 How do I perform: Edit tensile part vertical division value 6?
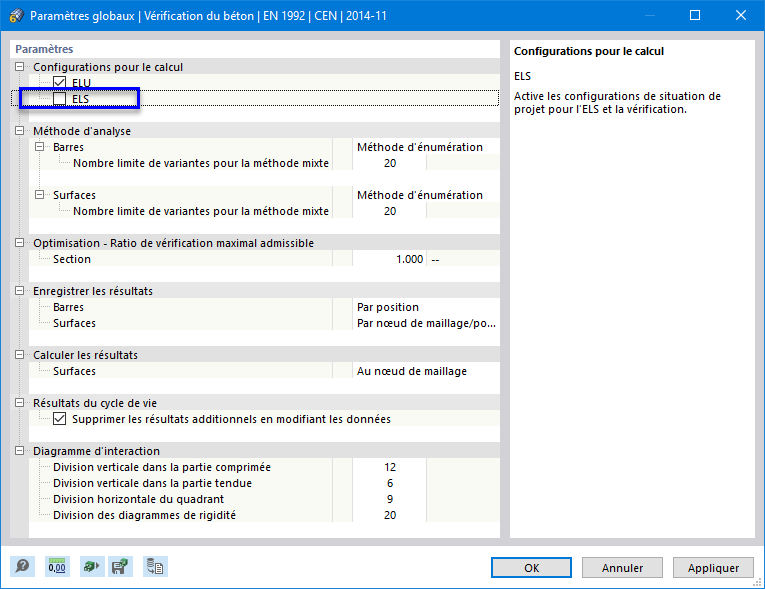pyautogui.click(x=389, y=483)
